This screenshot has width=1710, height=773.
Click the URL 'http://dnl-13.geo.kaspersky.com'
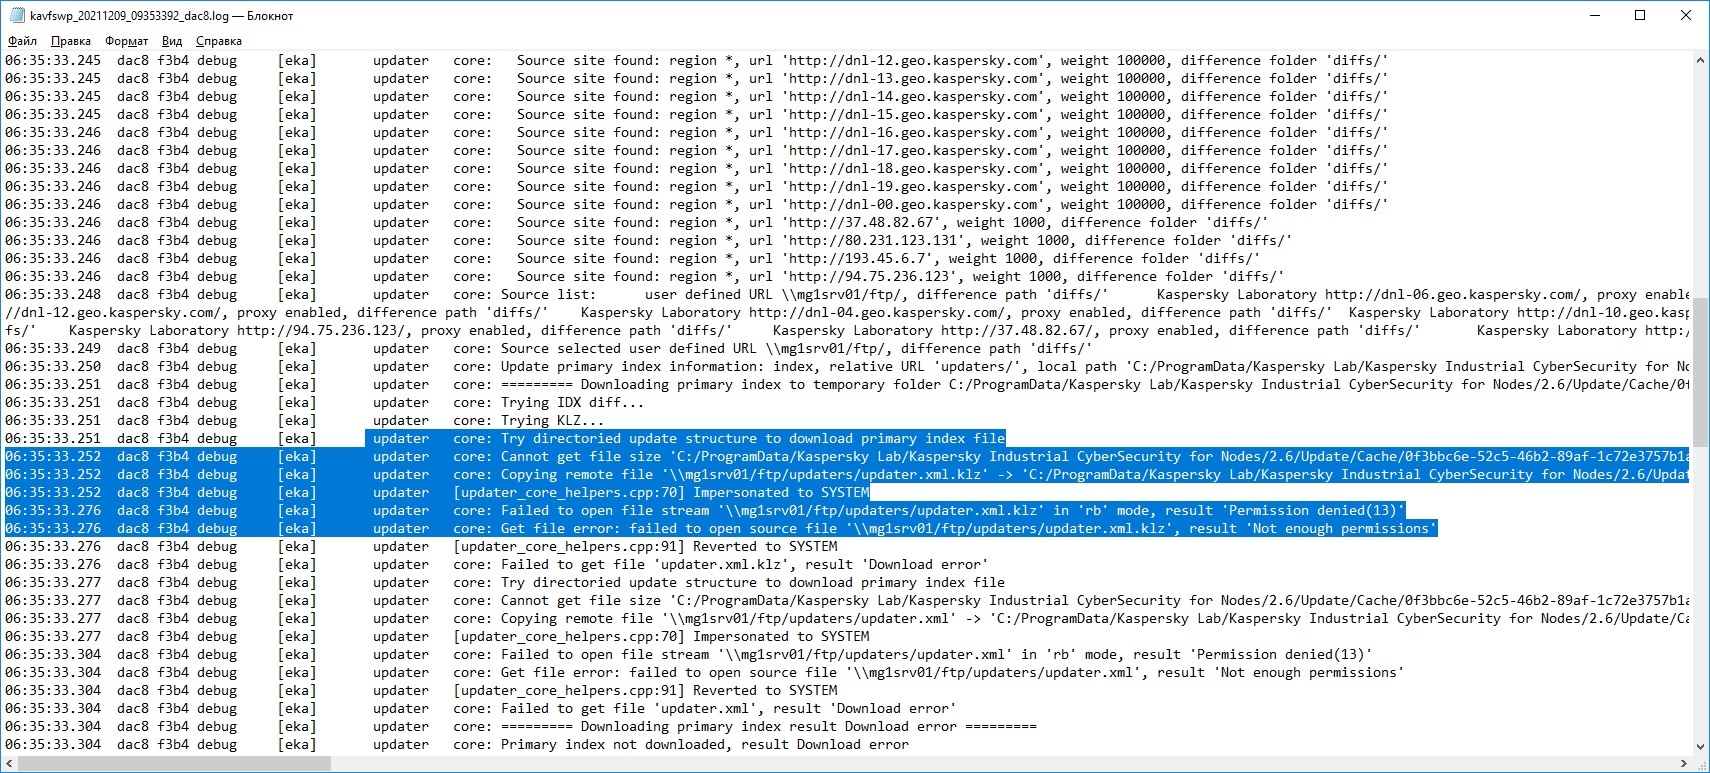click(913, 79)
